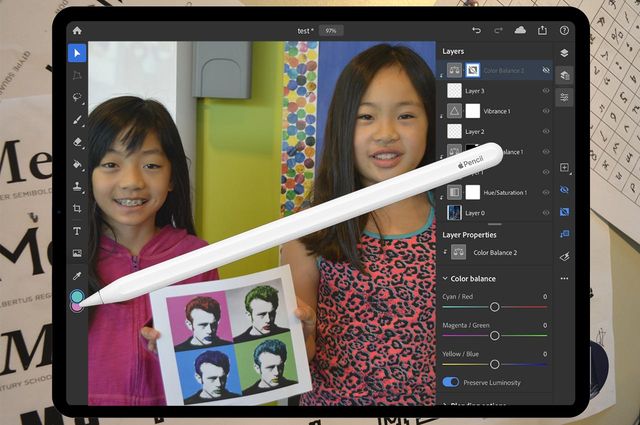
Task: Select the Brush tool
Action: click(77, 120)
